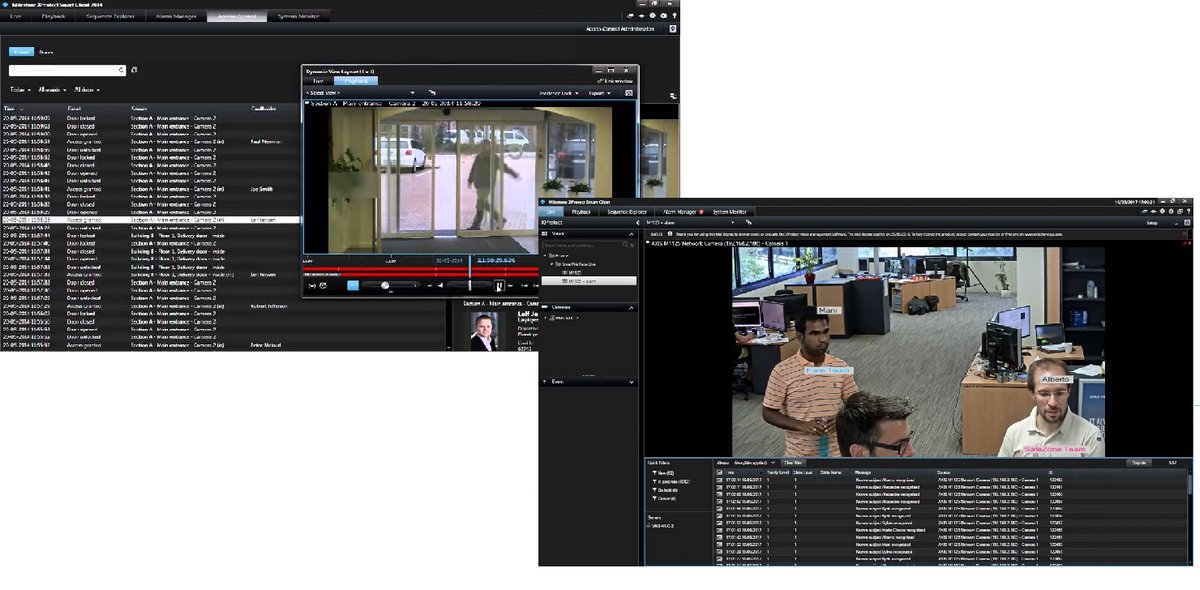Click the Clear filter button
The image size is (1200, 590).
click(x=793, y=463)
